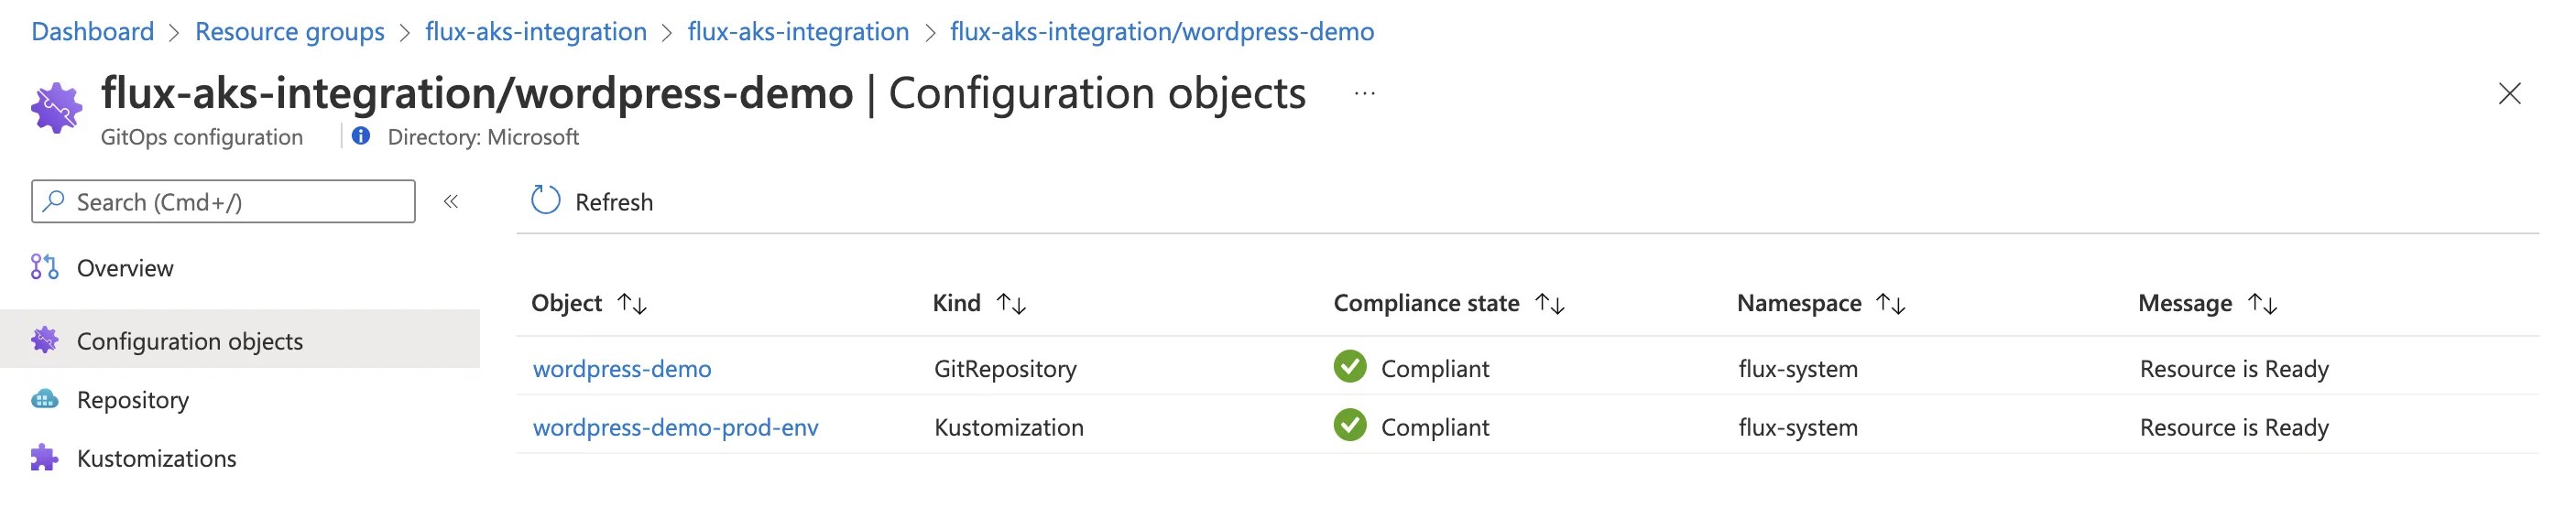Click Resource is Ready in GitRepository row
Screen dimensions: 2576x529
(x=2234, y=369)
